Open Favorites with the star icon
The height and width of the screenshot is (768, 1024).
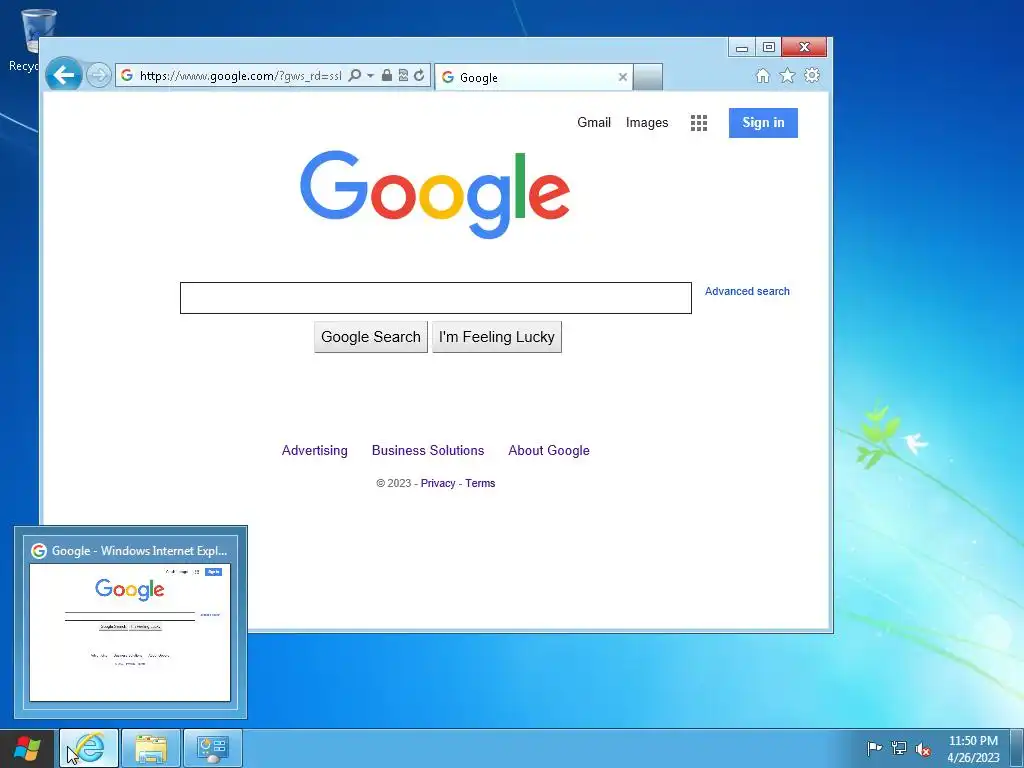coord(788,76)
